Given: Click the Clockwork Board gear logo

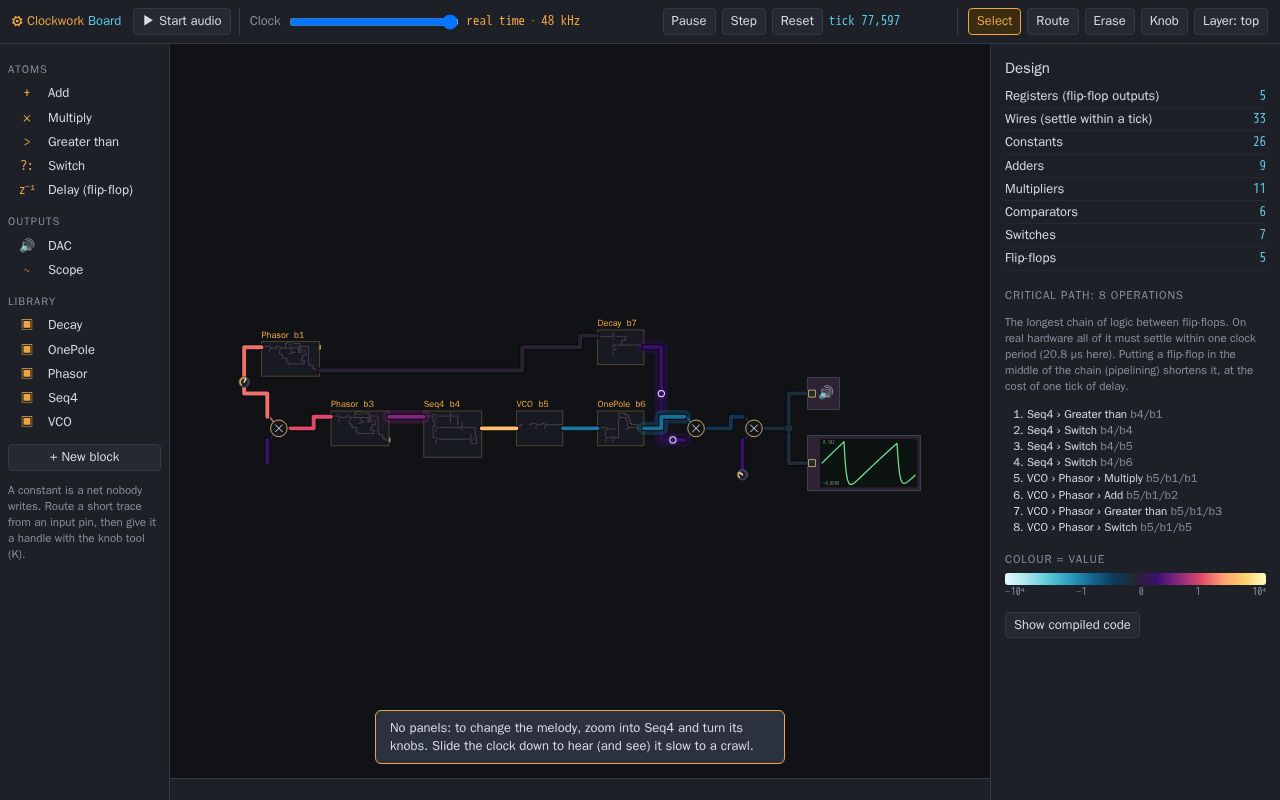Looking at the screenshot, I should tap(17, 21).
